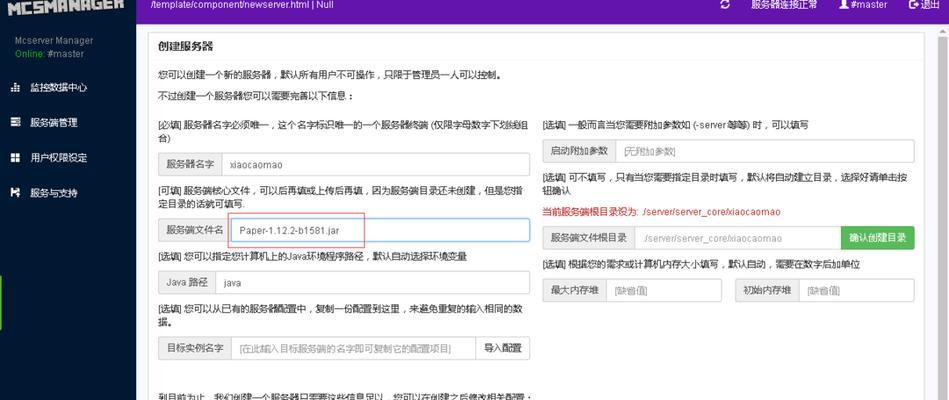This screenshot has width=949, height=400.
Task: Click the logout icon beside 退出
Action: point(913,4)
